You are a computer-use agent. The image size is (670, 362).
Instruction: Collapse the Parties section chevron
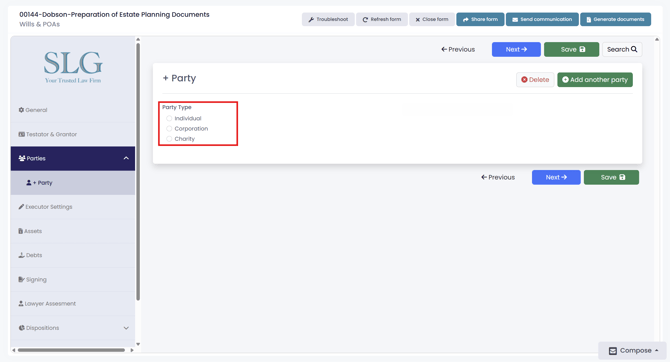pos(126,158)
